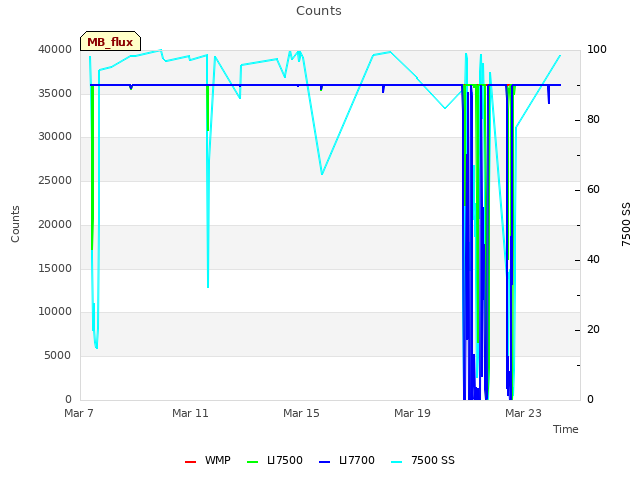The width and height of the screenshot is (640, 480).
Task: Click the 80 right axis value
Action: (593, 119)
